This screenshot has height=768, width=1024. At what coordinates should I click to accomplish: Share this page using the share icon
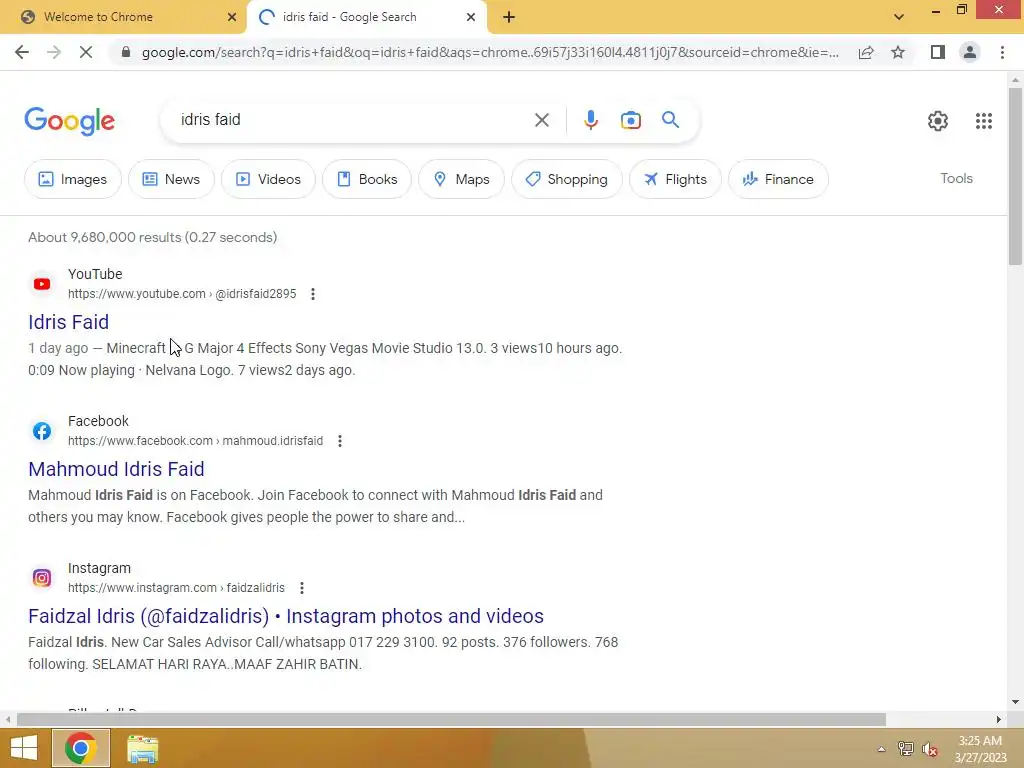(866, 52)
